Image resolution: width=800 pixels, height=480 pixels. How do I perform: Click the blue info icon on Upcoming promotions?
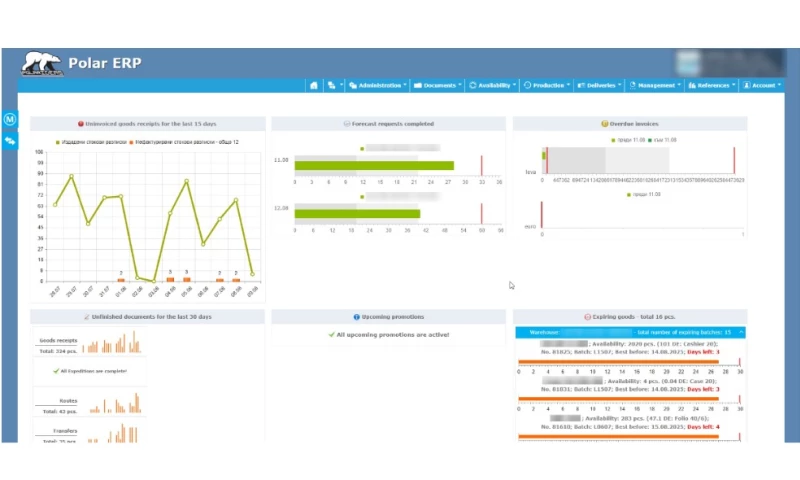tap(357, 316)
